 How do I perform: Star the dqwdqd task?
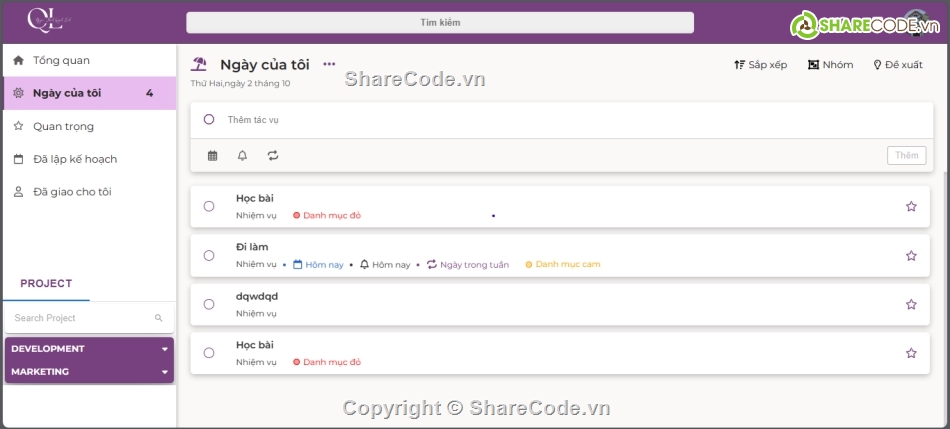coord(911,304)
